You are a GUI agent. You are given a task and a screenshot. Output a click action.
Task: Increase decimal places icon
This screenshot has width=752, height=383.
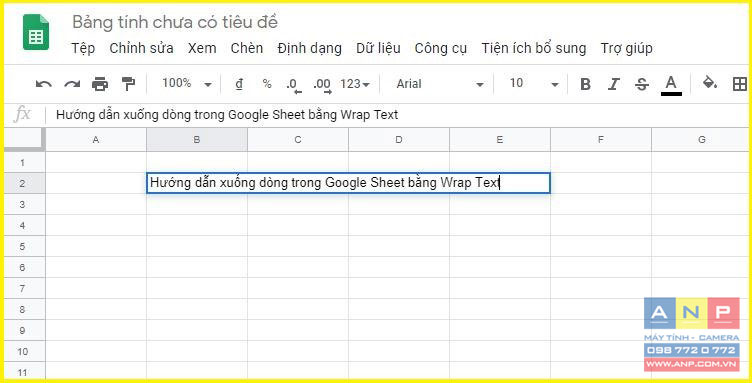pyautogui.click(x=322, y=85)
